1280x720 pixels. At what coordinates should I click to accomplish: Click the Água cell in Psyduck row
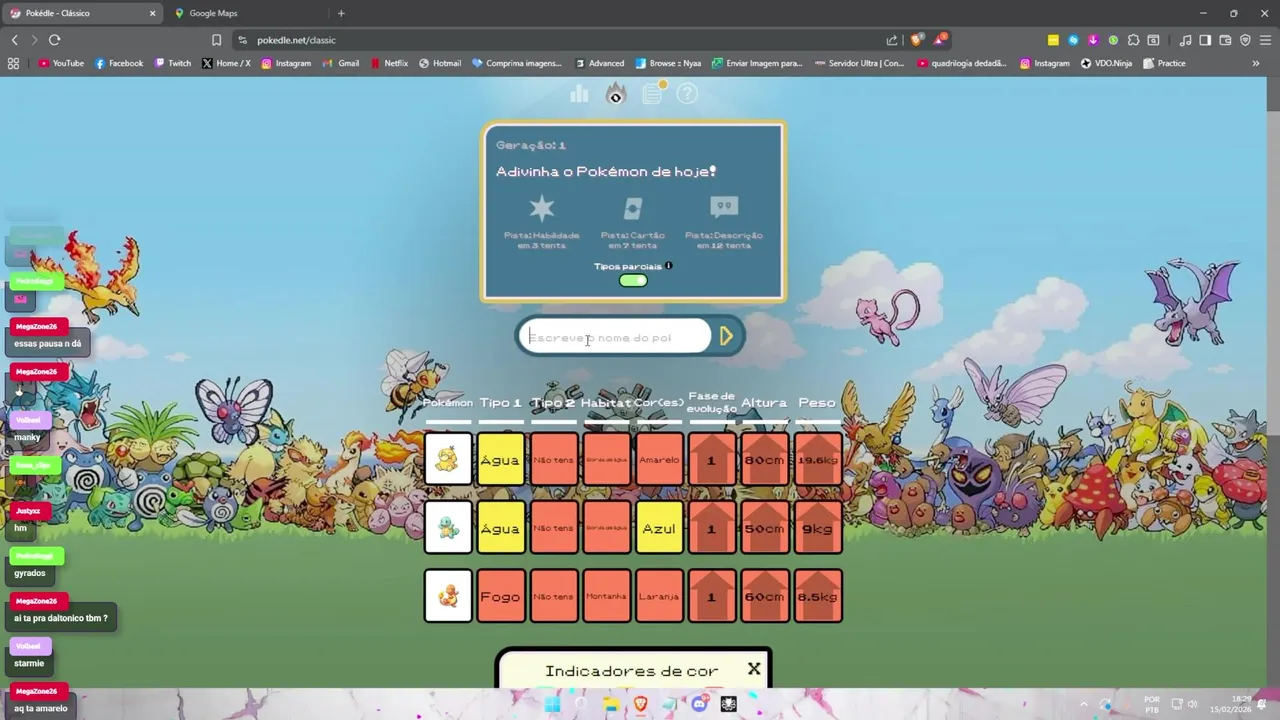[x=500, y=459]
